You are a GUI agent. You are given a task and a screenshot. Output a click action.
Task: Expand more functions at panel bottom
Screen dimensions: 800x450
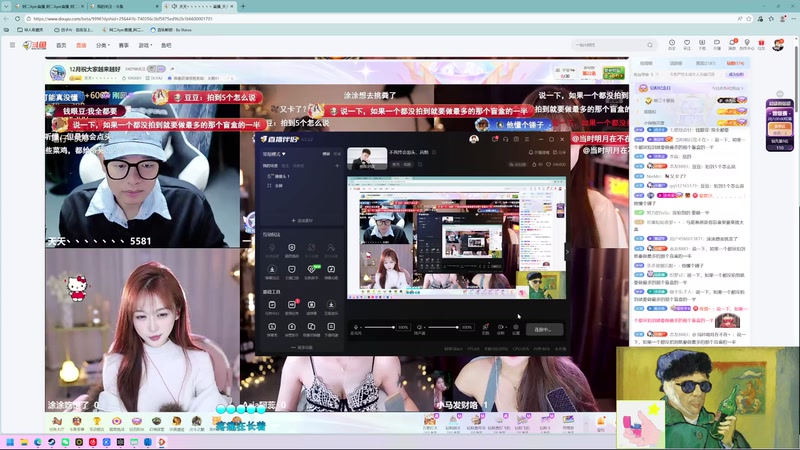point(302,347)
